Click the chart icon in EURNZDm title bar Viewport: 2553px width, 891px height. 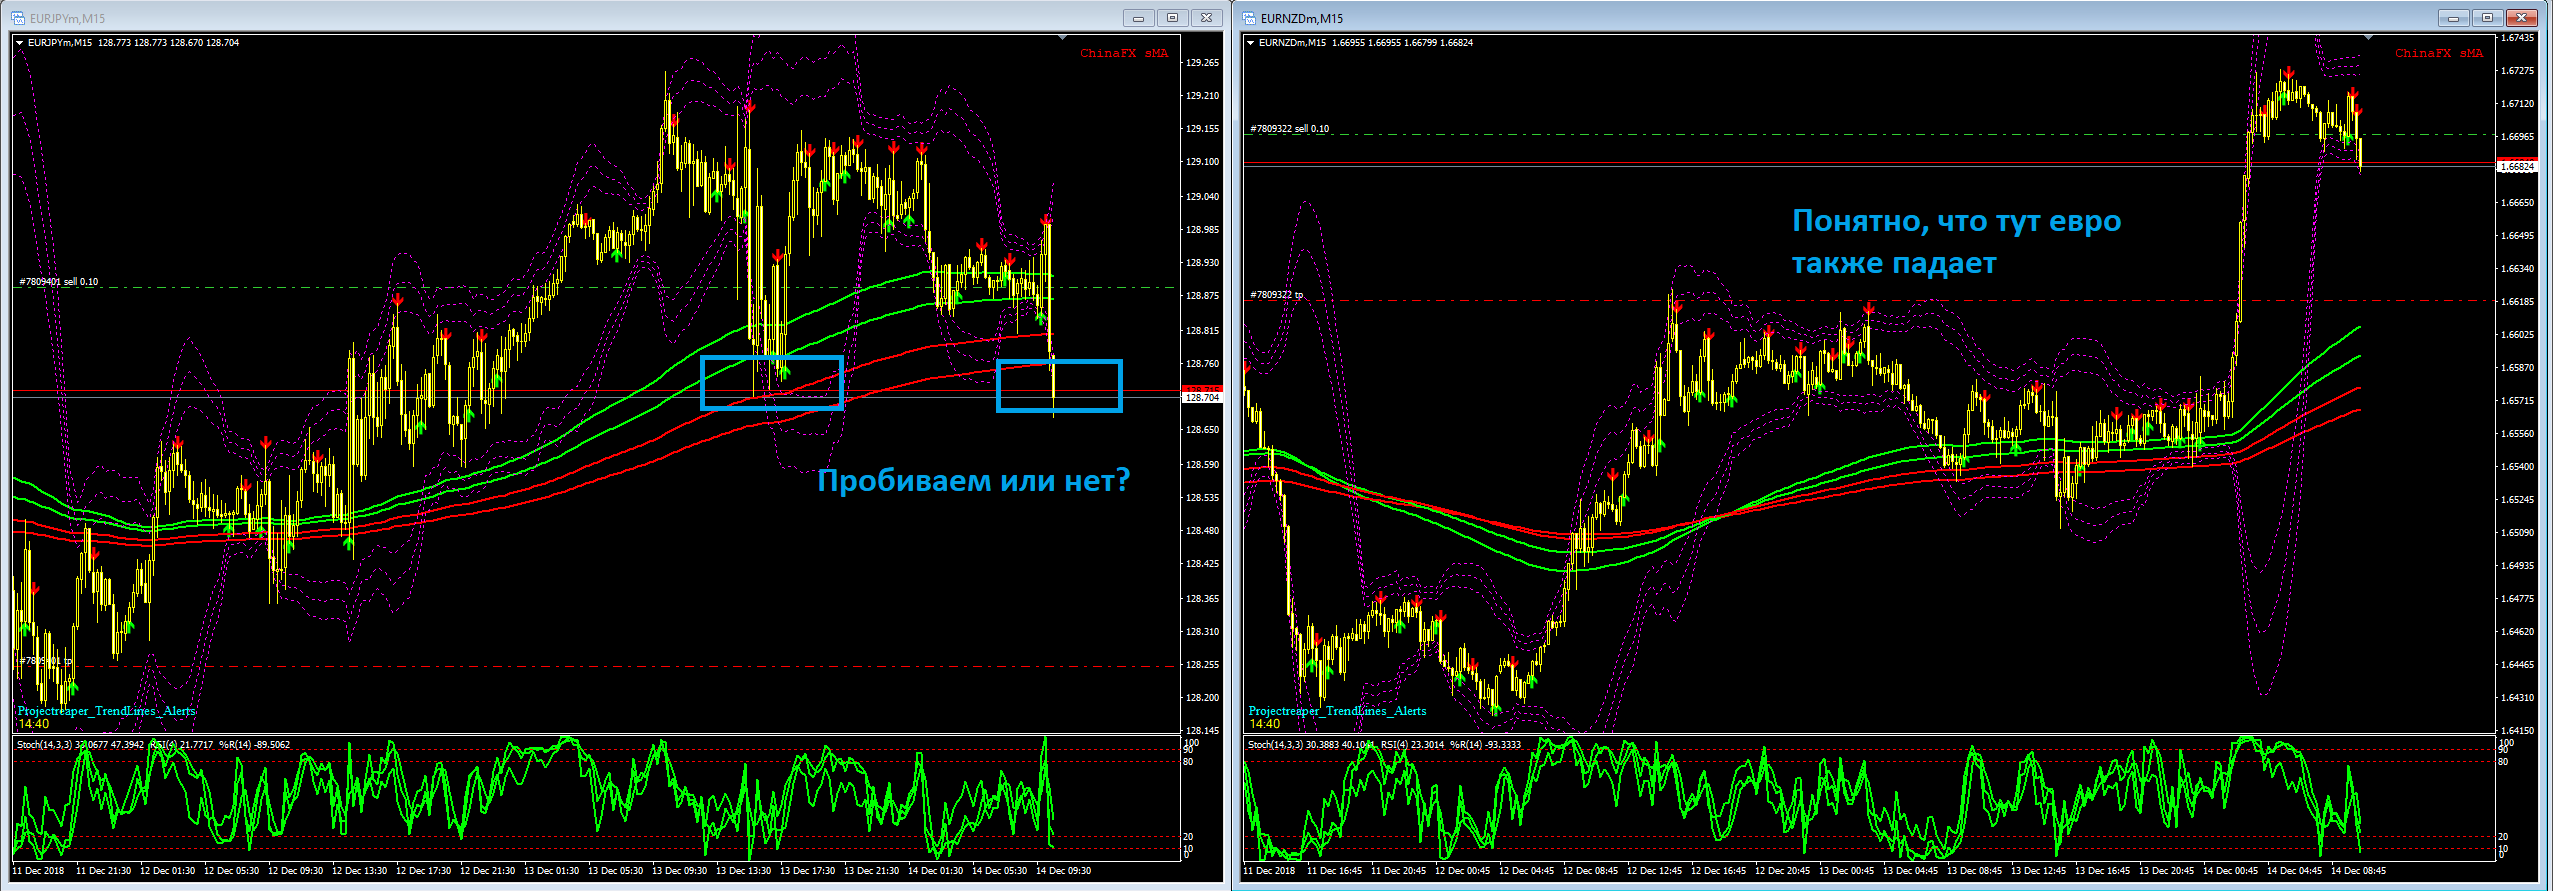1249,18
